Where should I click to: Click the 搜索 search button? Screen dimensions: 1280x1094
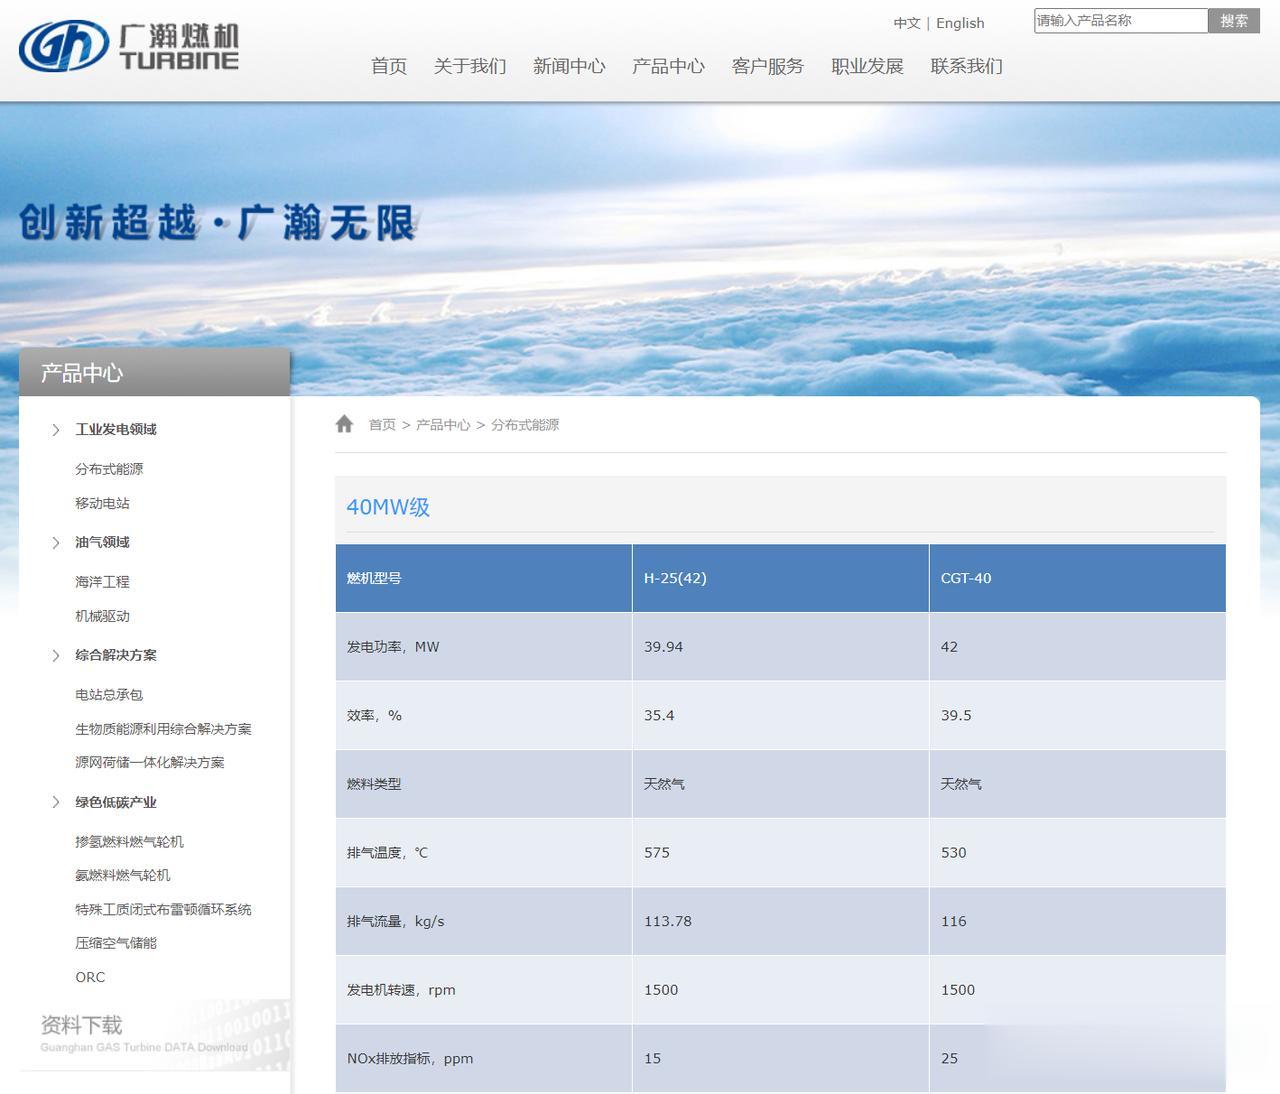pyautogui.click(x=1234, y=20)
